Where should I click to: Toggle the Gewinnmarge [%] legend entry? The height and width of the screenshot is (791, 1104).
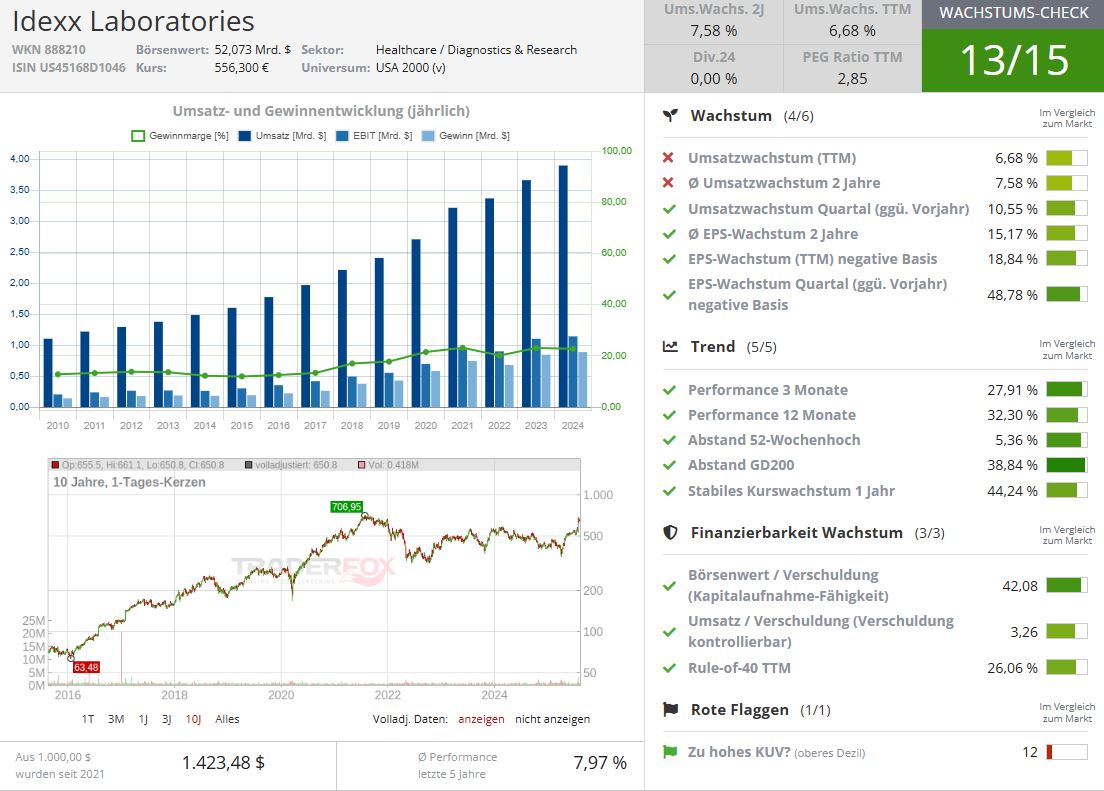coord(180,136)
